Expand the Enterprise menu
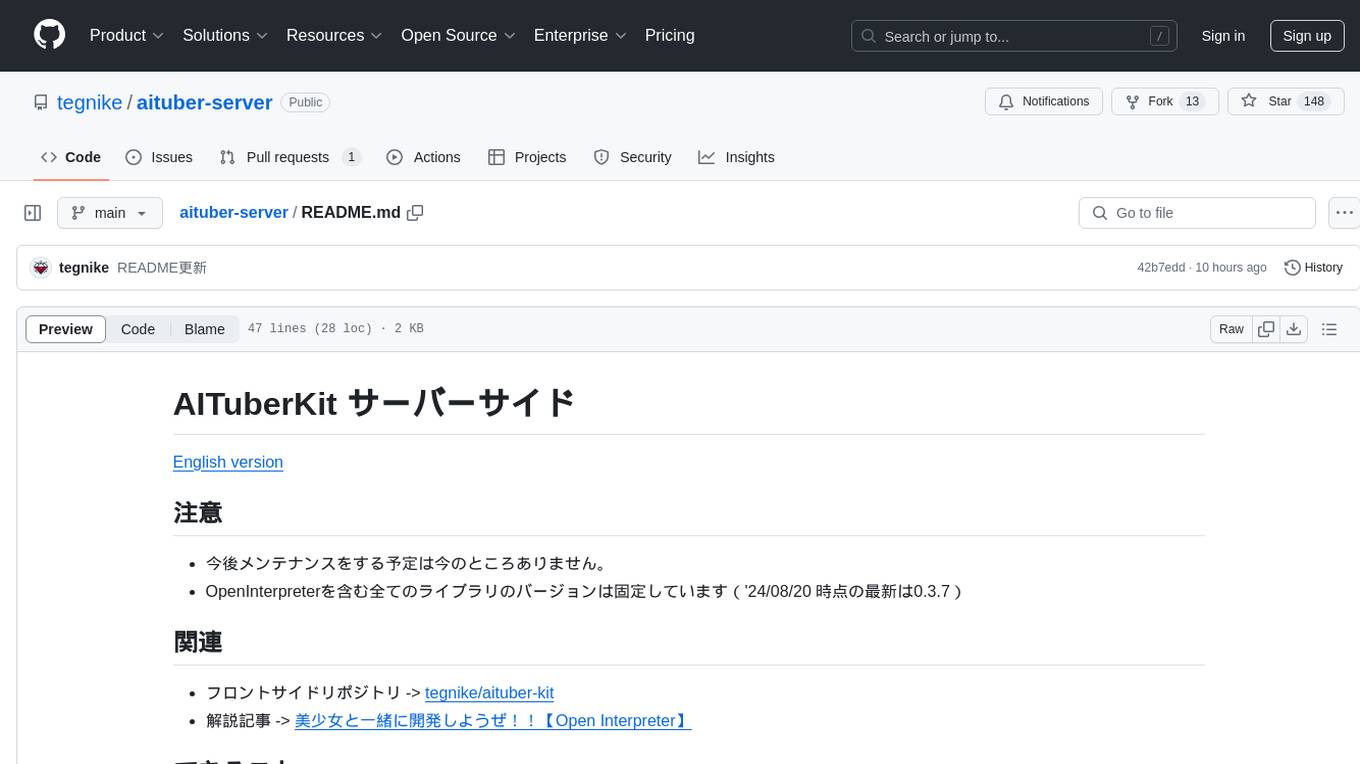The image size is (1360, 764). (x=580, y=35)
